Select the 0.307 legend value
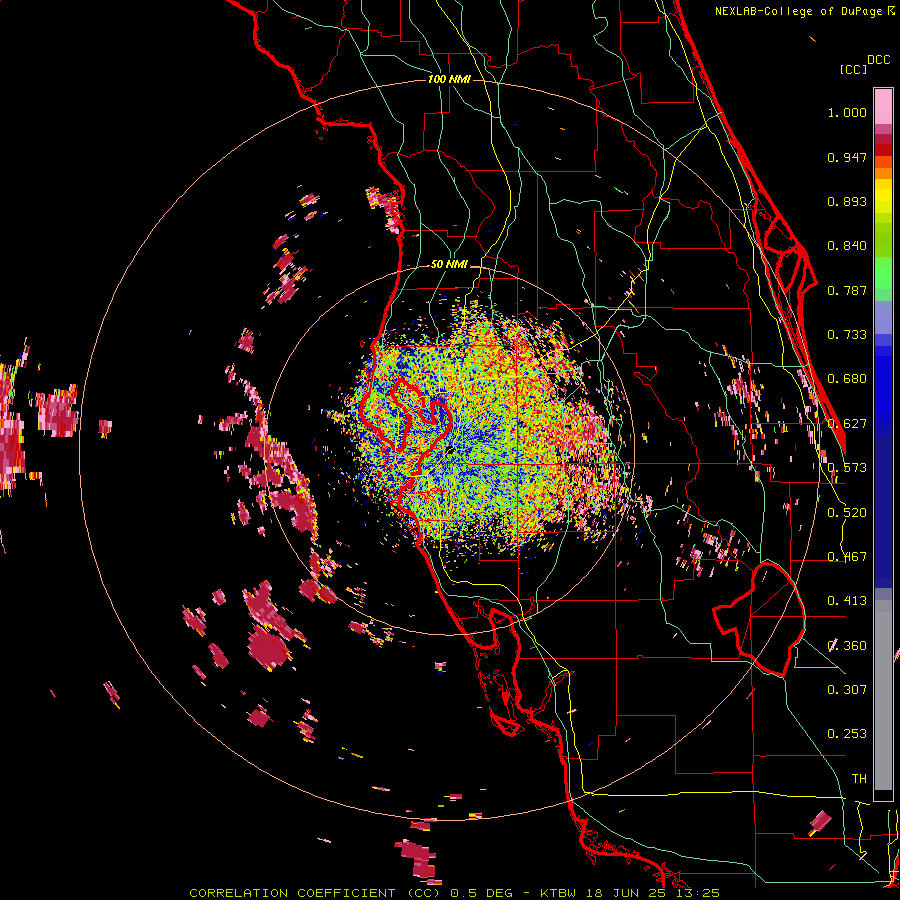900x900 pixels. [847, 689]
